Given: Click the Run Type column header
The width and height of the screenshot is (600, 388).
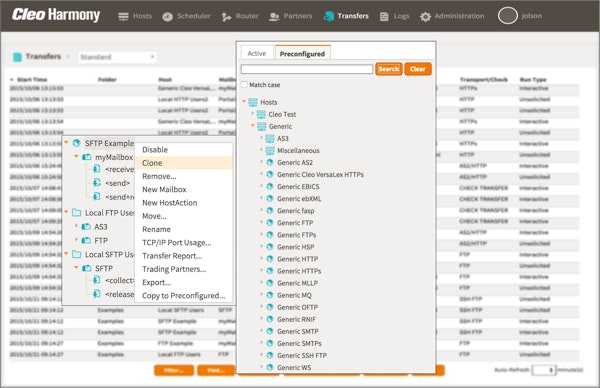Looking at the screenshot, I should click(533, 80).
